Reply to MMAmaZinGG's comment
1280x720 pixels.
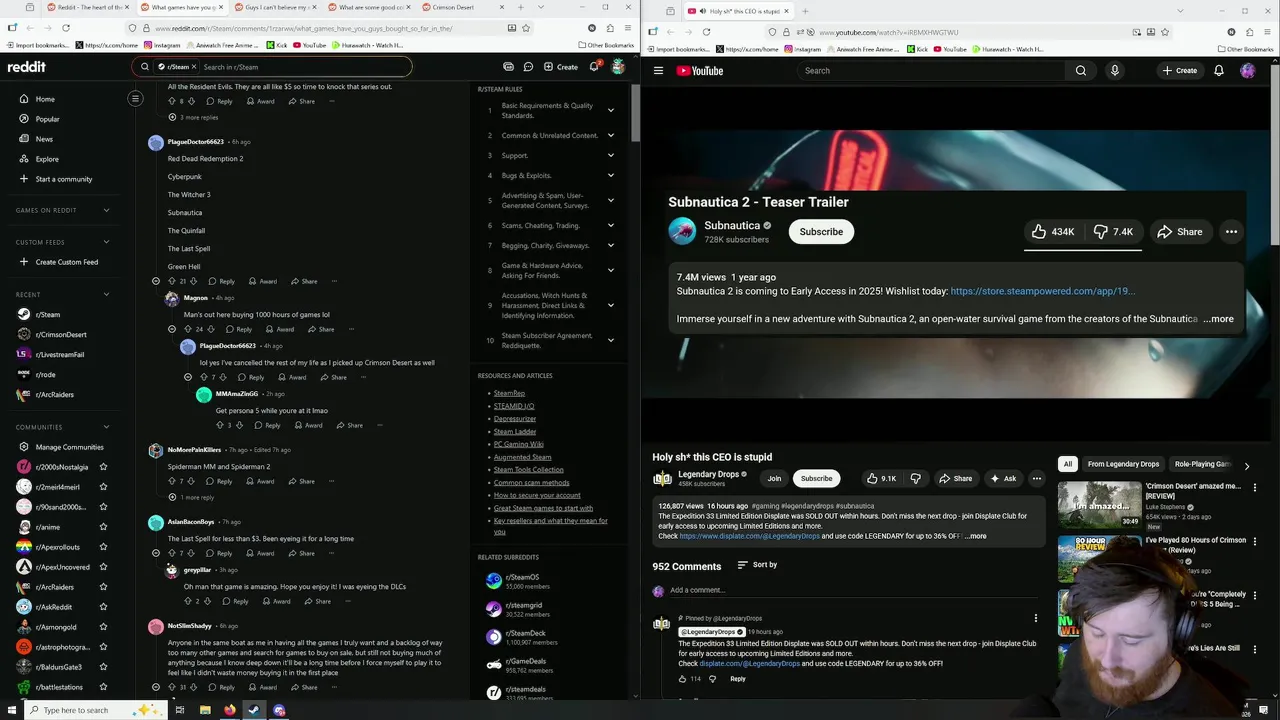(268, 425)
